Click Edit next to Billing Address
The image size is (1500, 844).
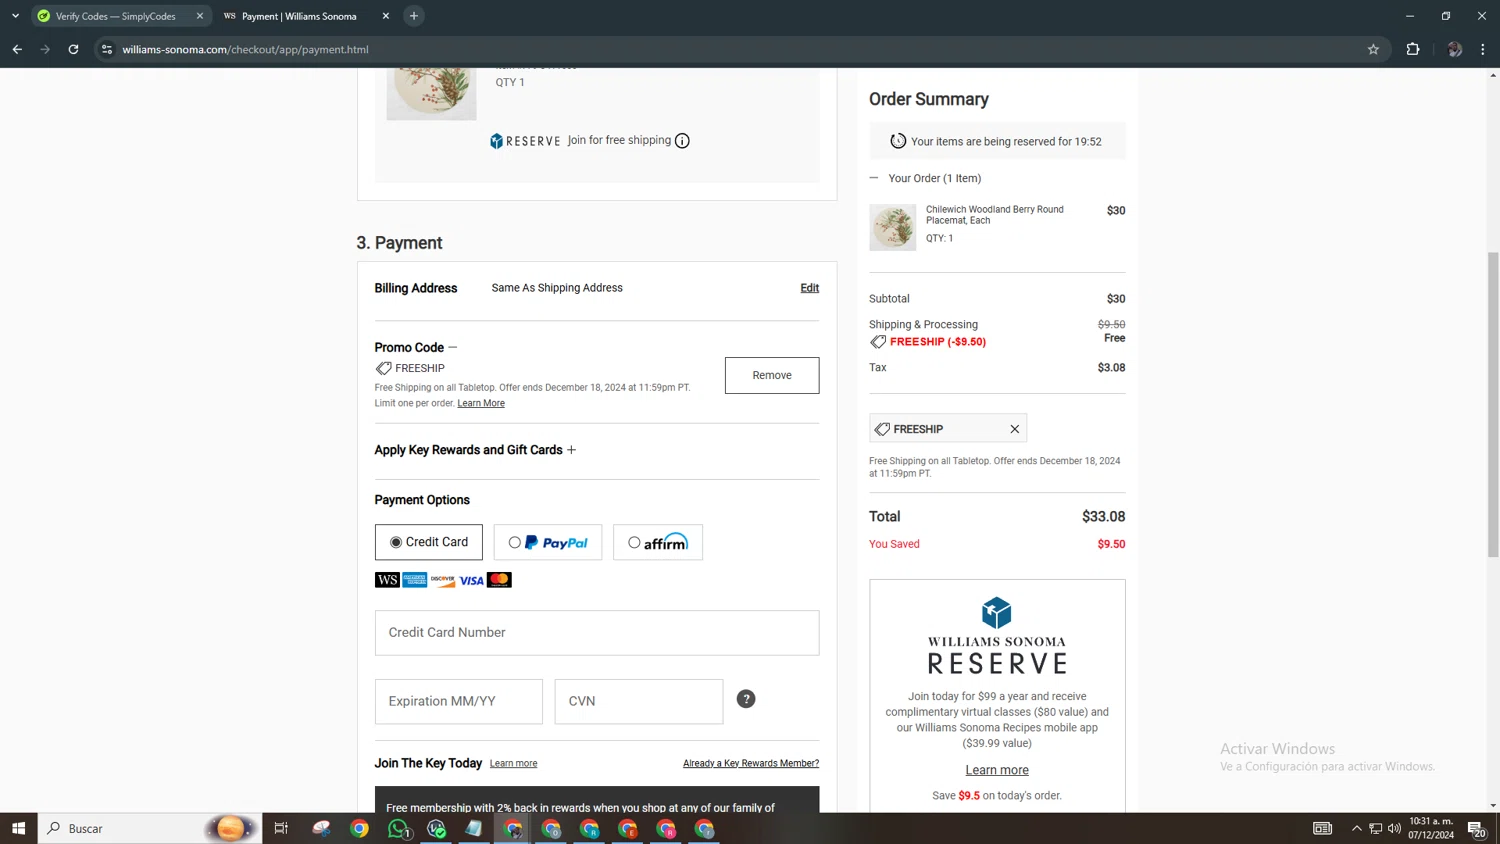tap(810, 288)
